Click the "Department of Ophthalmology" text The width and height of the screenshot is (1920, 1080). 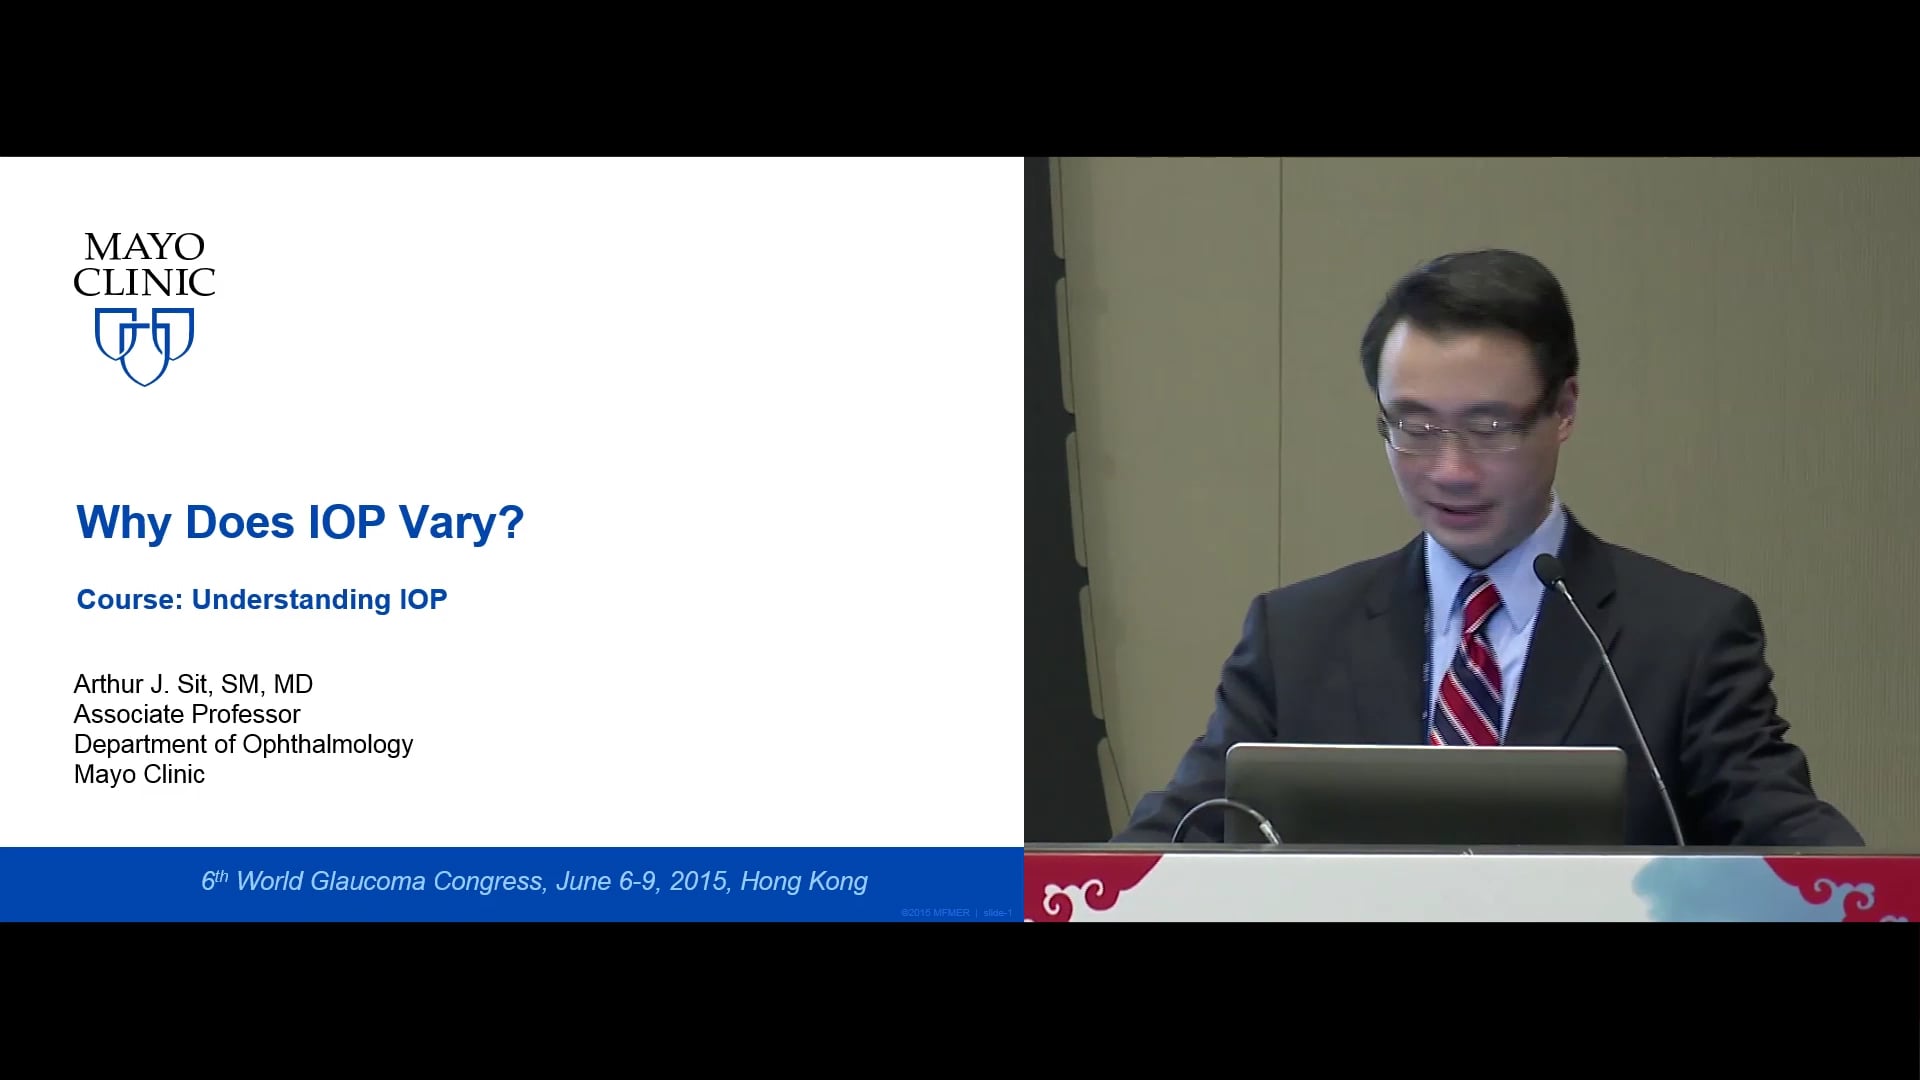point(243,744)
